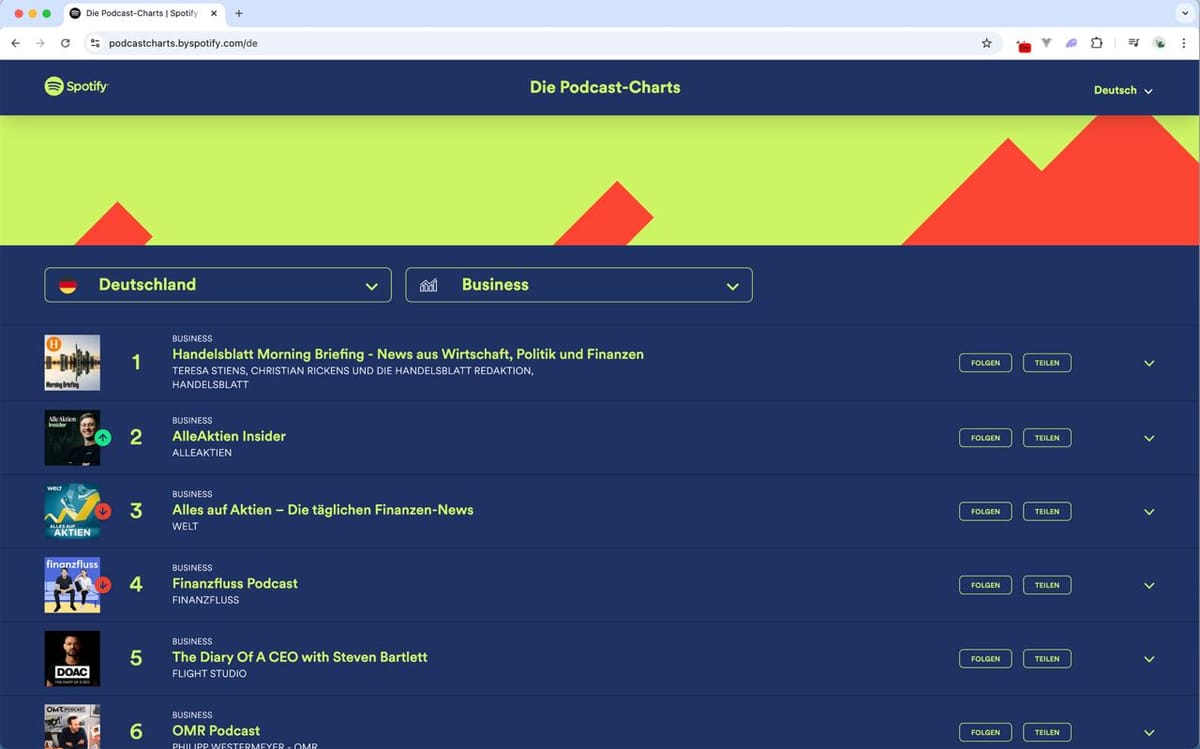The height and width of the screenshot is (749, 1200).
Task: Open the tab search dropdown
Action: click(x=1185, y=13)
